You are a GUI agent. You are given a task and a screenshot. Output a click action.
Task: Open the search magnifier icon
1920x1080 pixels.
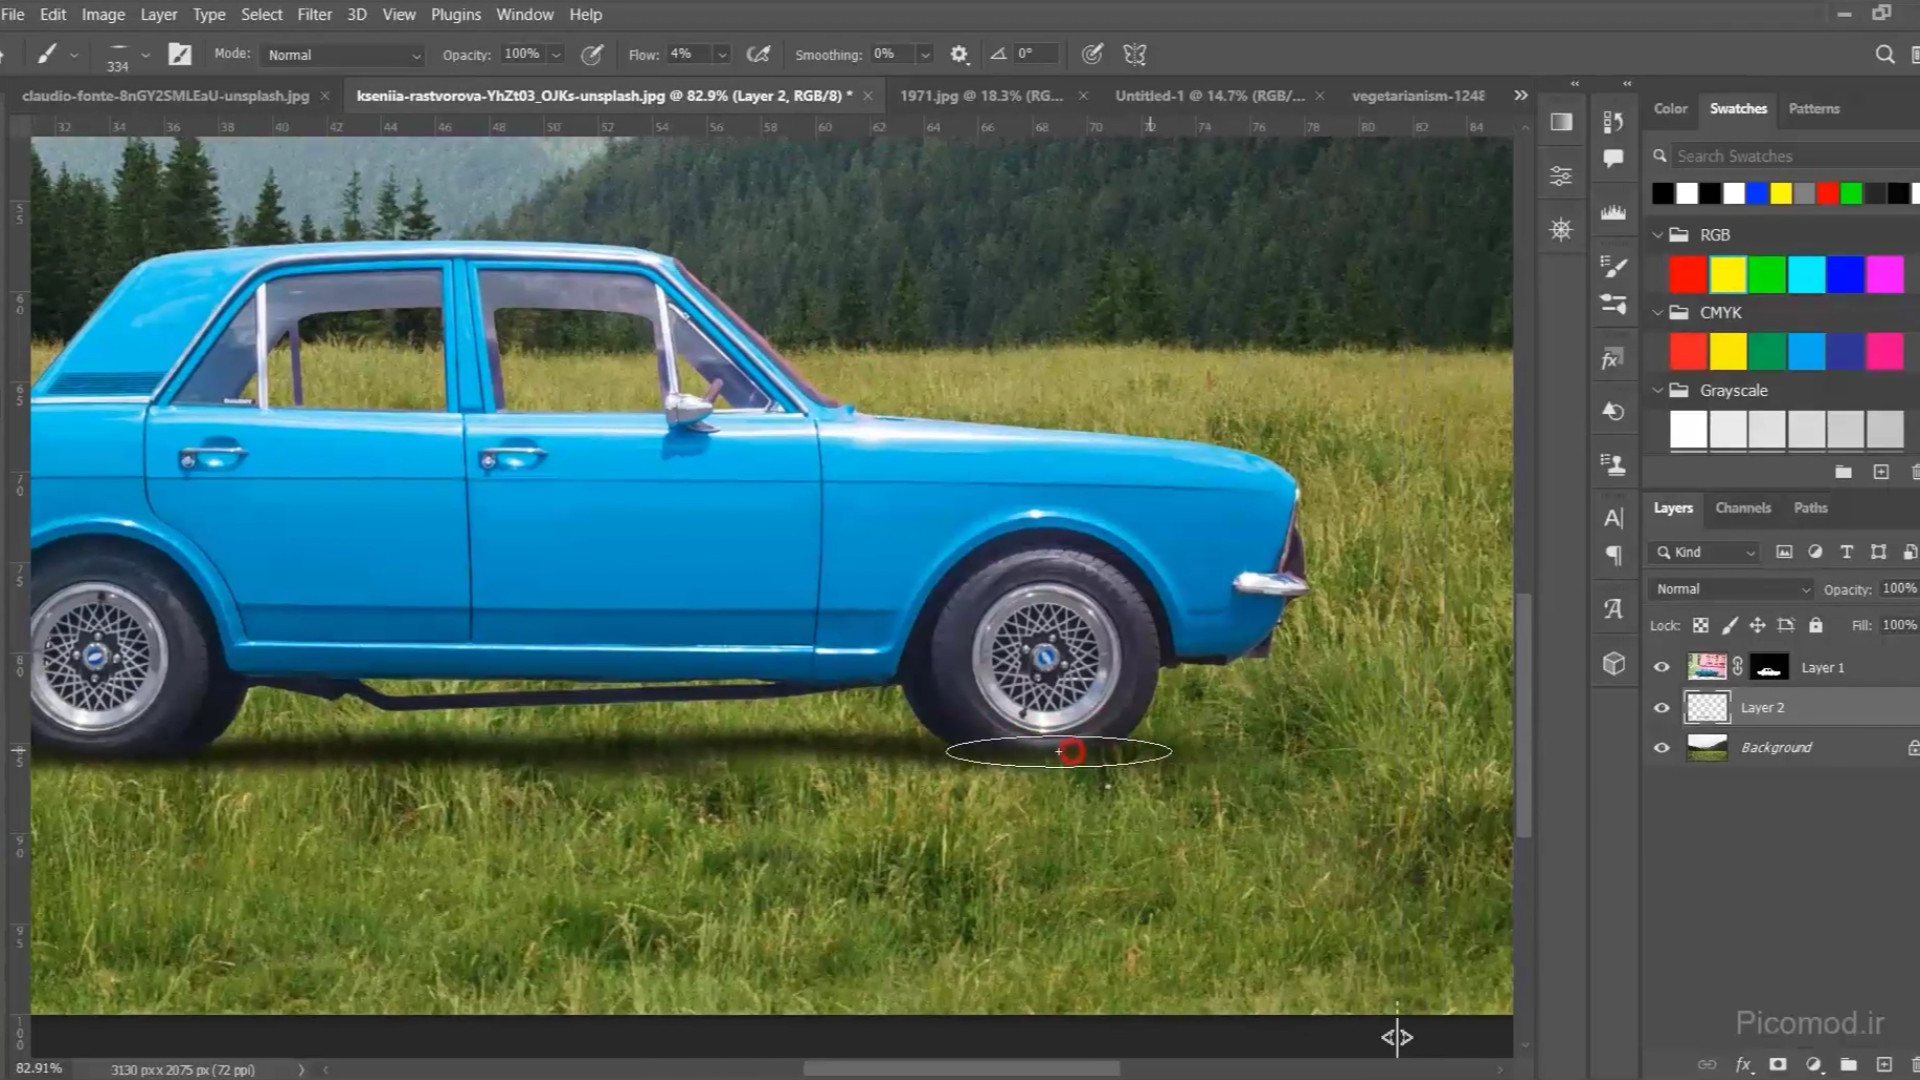point(1884,55)
